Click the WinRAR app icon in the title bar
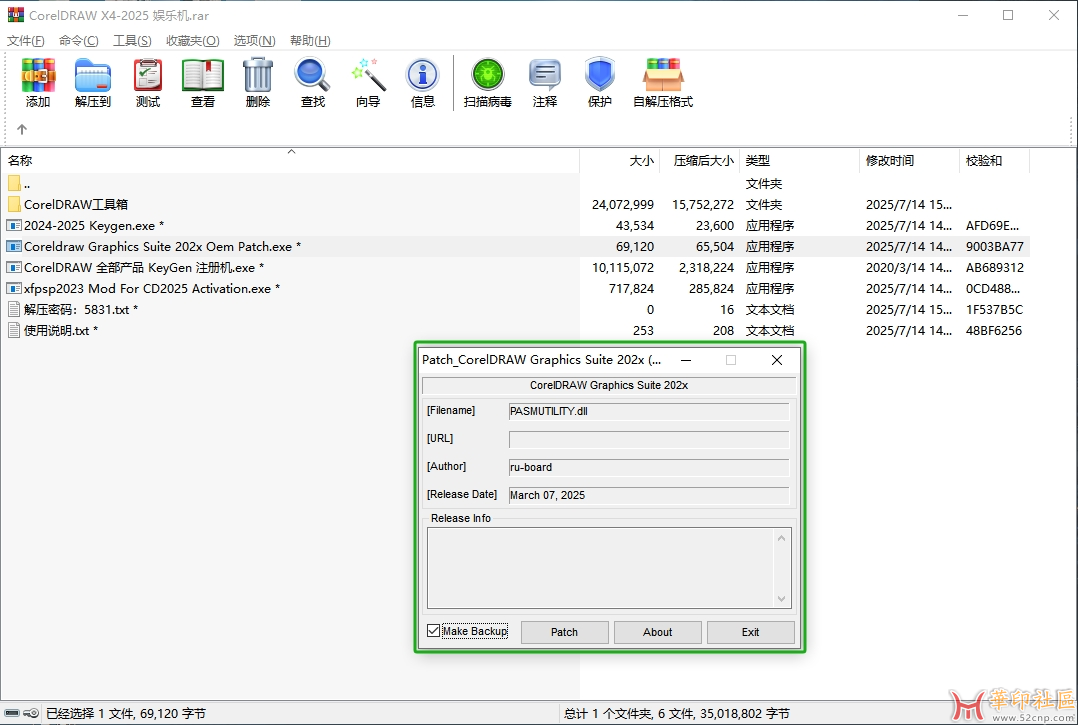 pyautogui.click(x=15, y=15)
